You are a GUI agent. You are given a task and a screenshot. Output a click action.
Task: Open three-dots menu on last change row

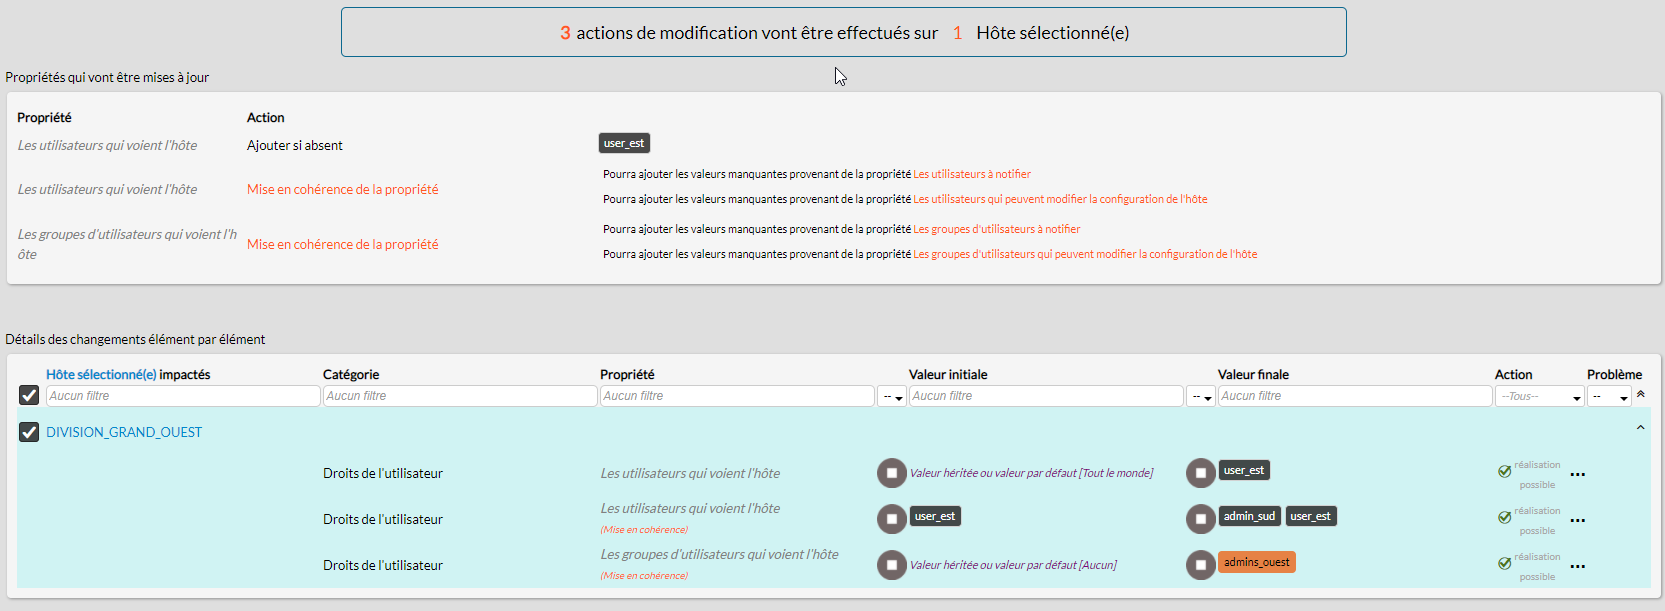click(1577, 567)
